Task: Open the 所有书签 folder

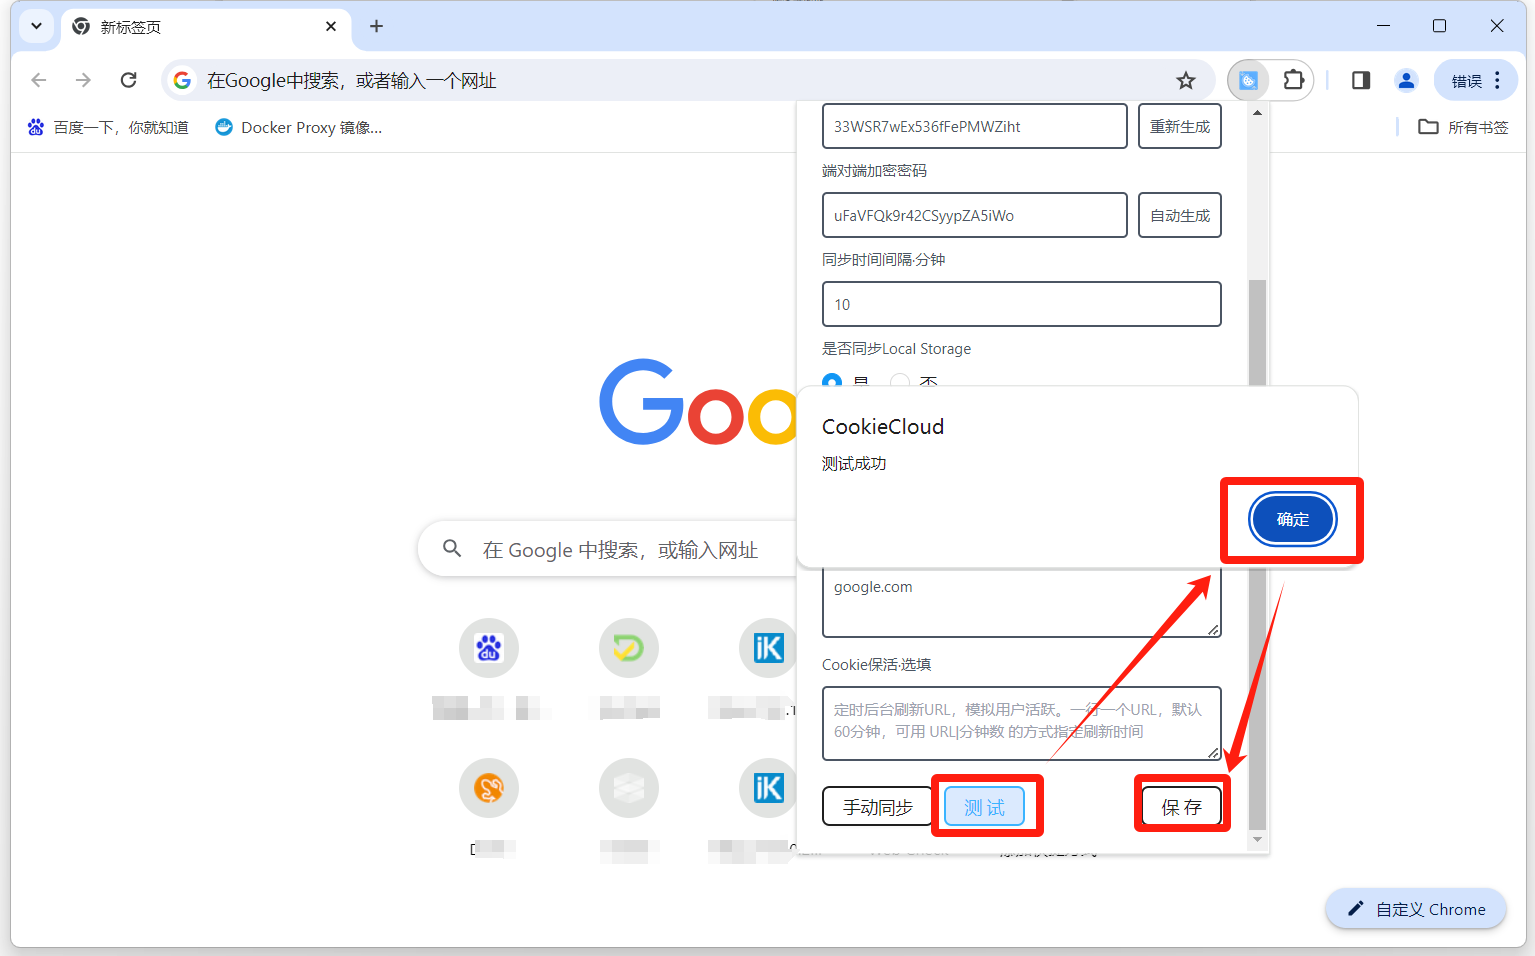Action: pos(1463,127)
